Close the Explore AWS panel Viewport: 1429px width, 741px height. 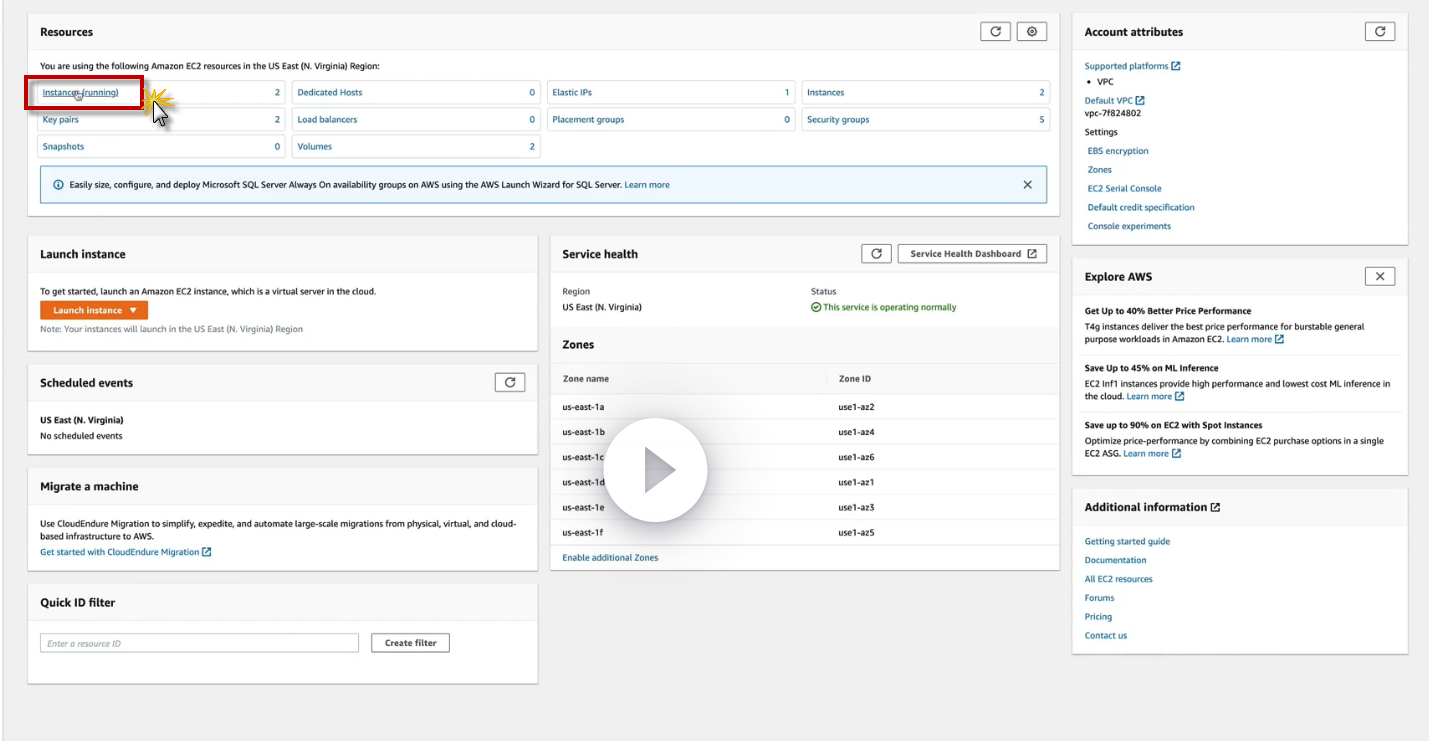coord(1379,277)
